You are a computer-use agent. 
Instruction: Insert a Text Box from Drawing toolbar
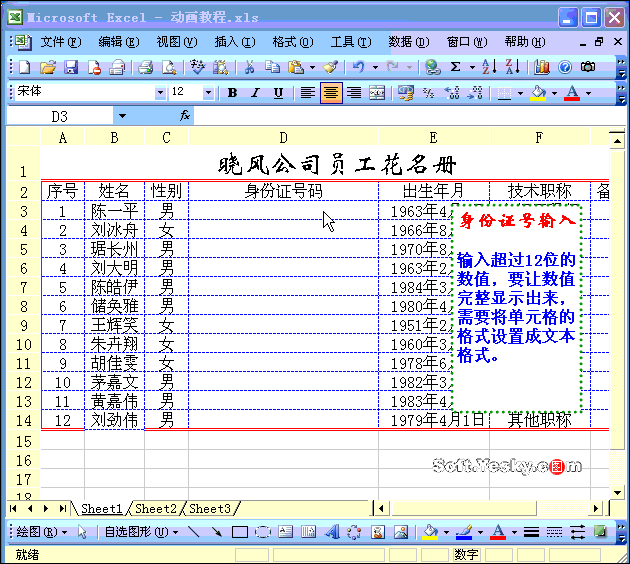pos(286,532)
